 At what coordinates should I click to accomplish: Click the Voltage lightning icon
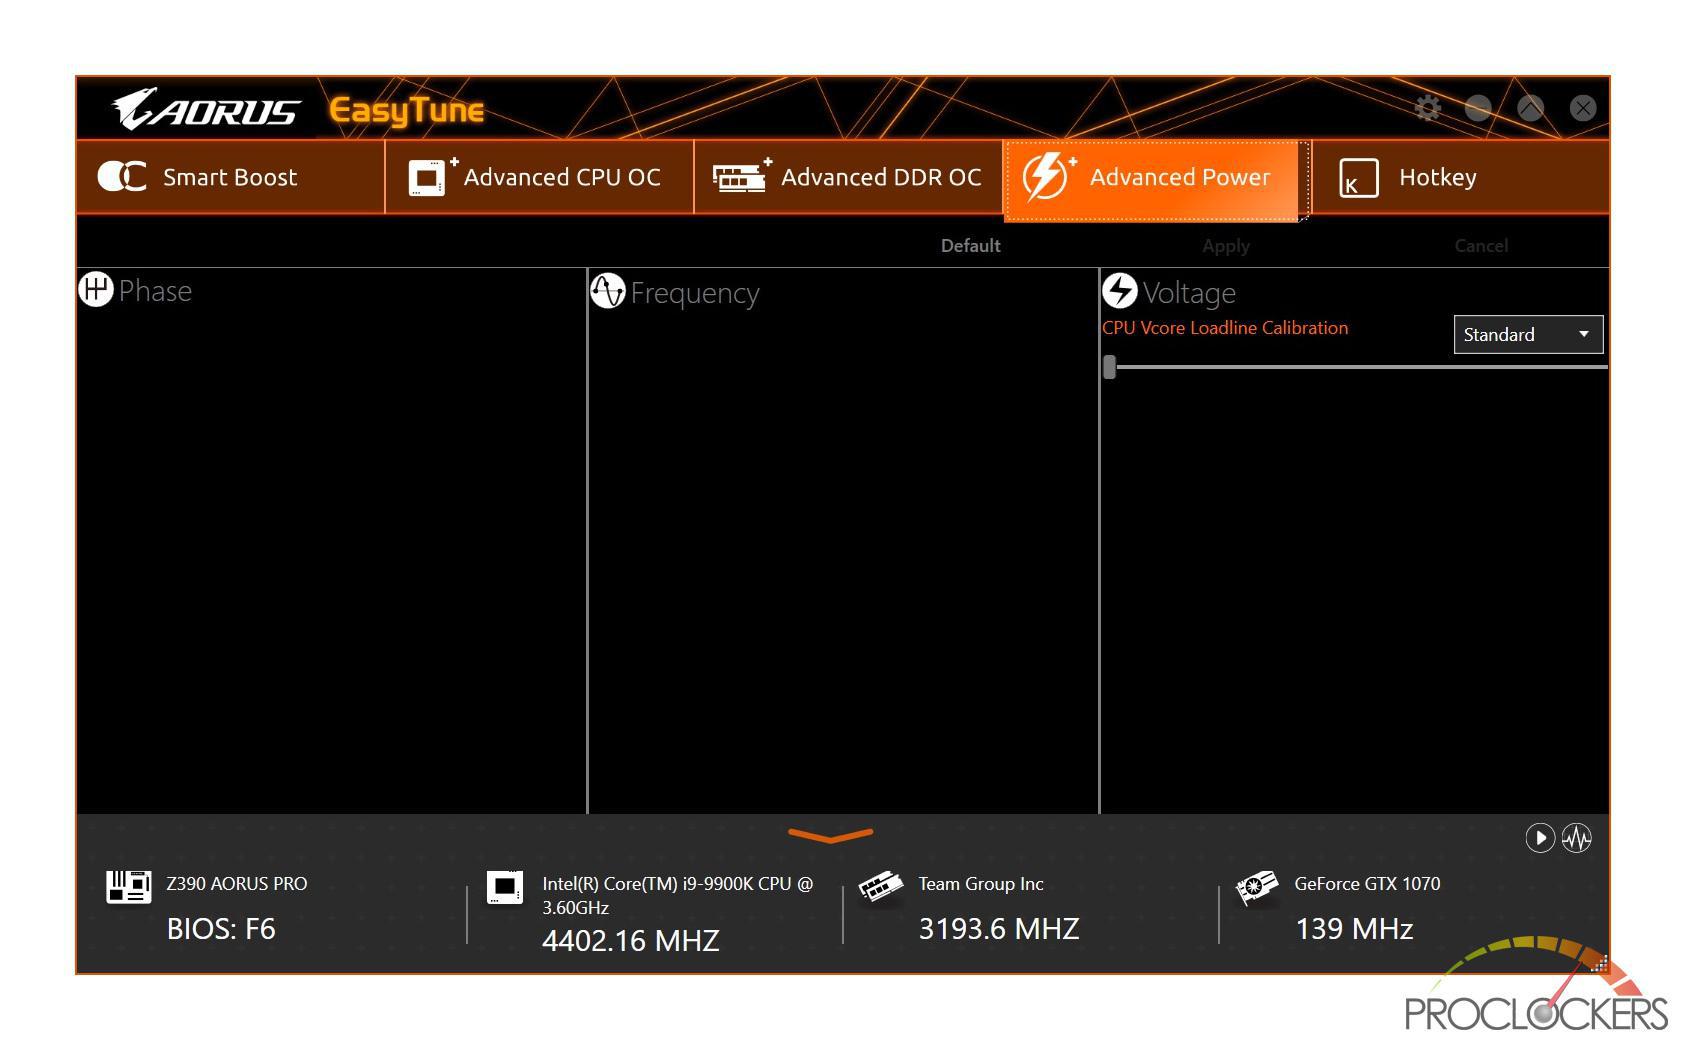pos(1120,291)
